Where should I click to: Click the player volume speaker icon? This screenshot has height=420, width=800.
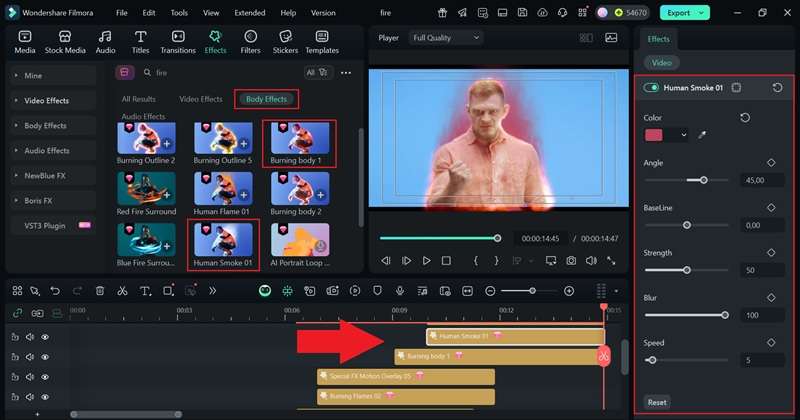pyautogui.click(x=591, y=261)
